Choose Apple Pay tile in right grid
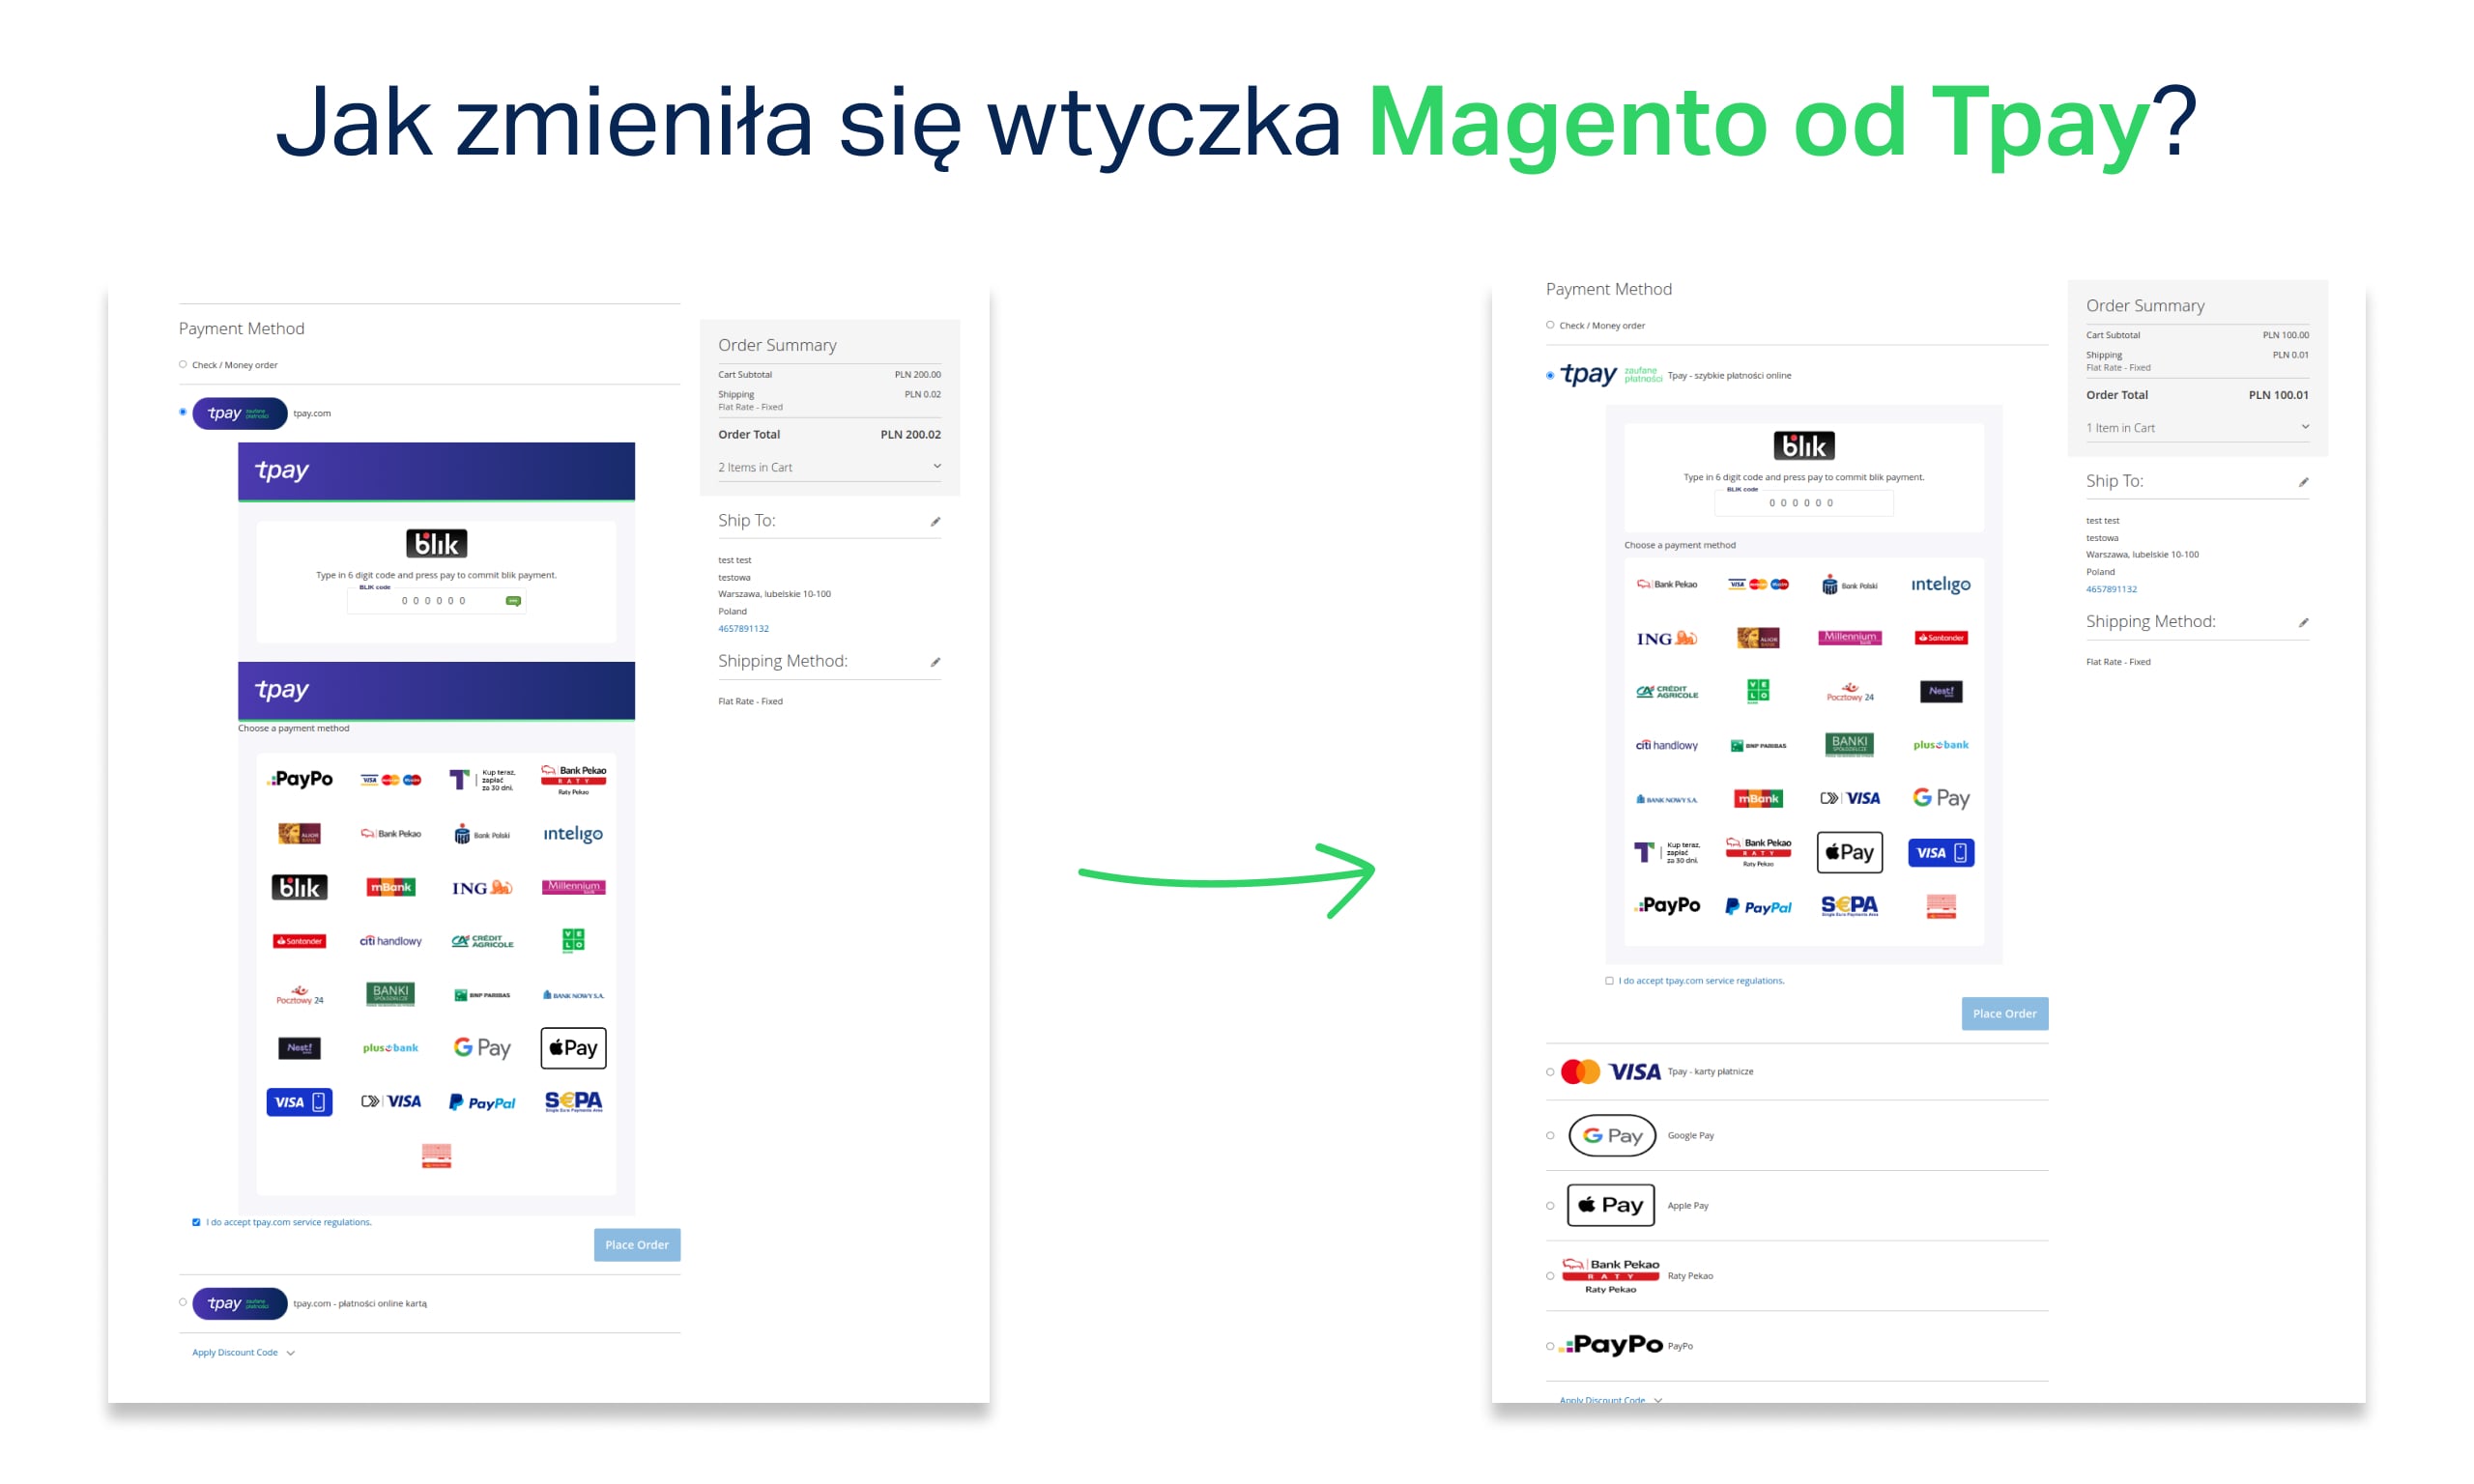This screenshot has height=1484, width=2474. [x=1849, y=852]
